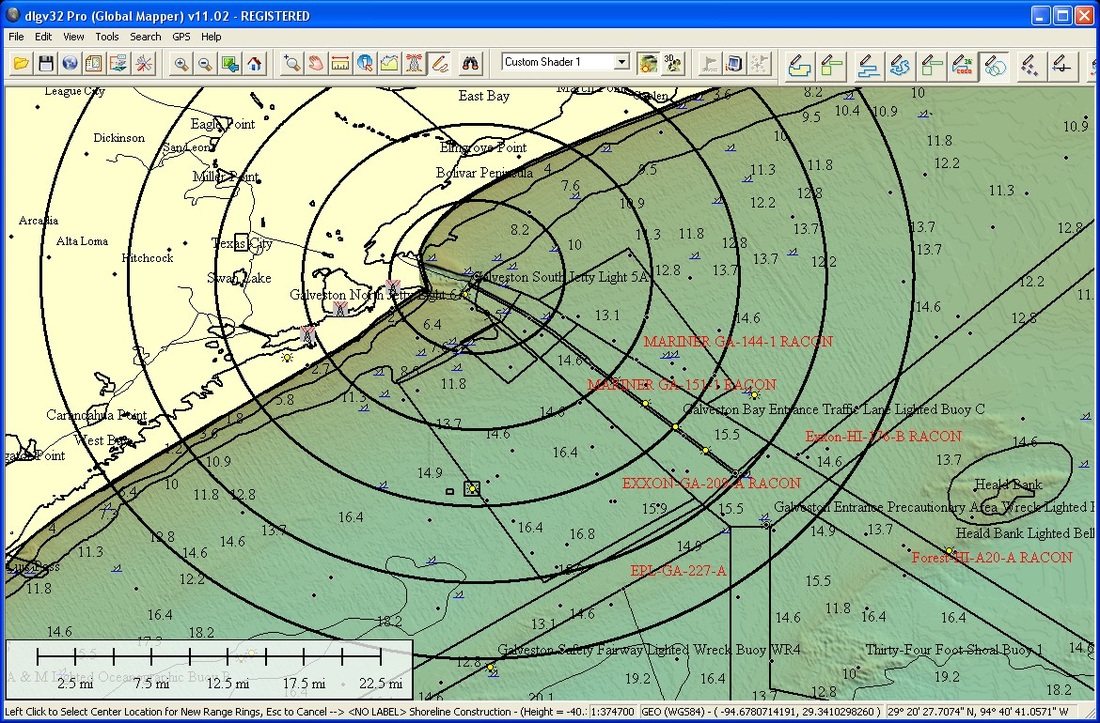
Task: Toggle hill shading on the map
Action: pyautogui.click(x=648, y=64)
